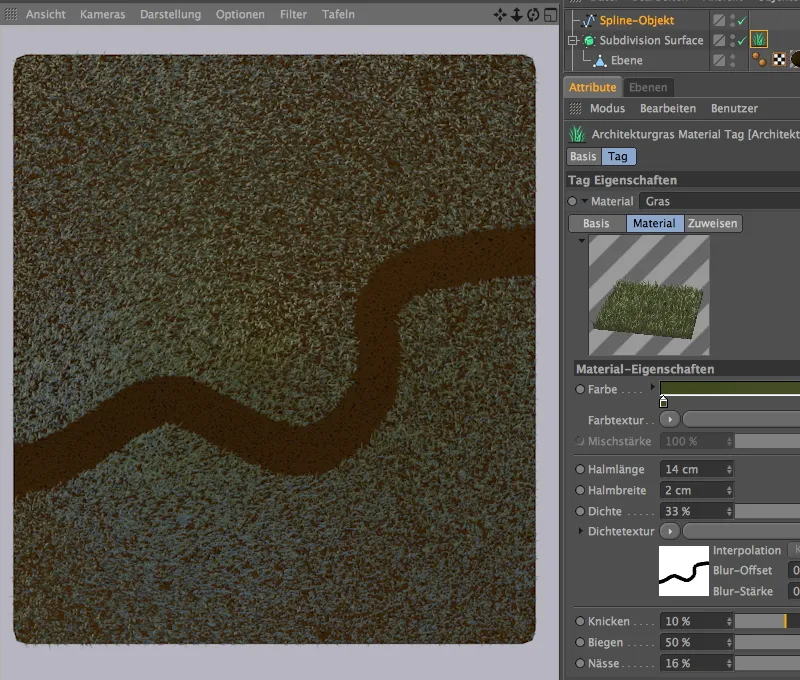Click the viewport rotate icon
Viewport: 800px width, 680px height.
[x=532, y=15]
